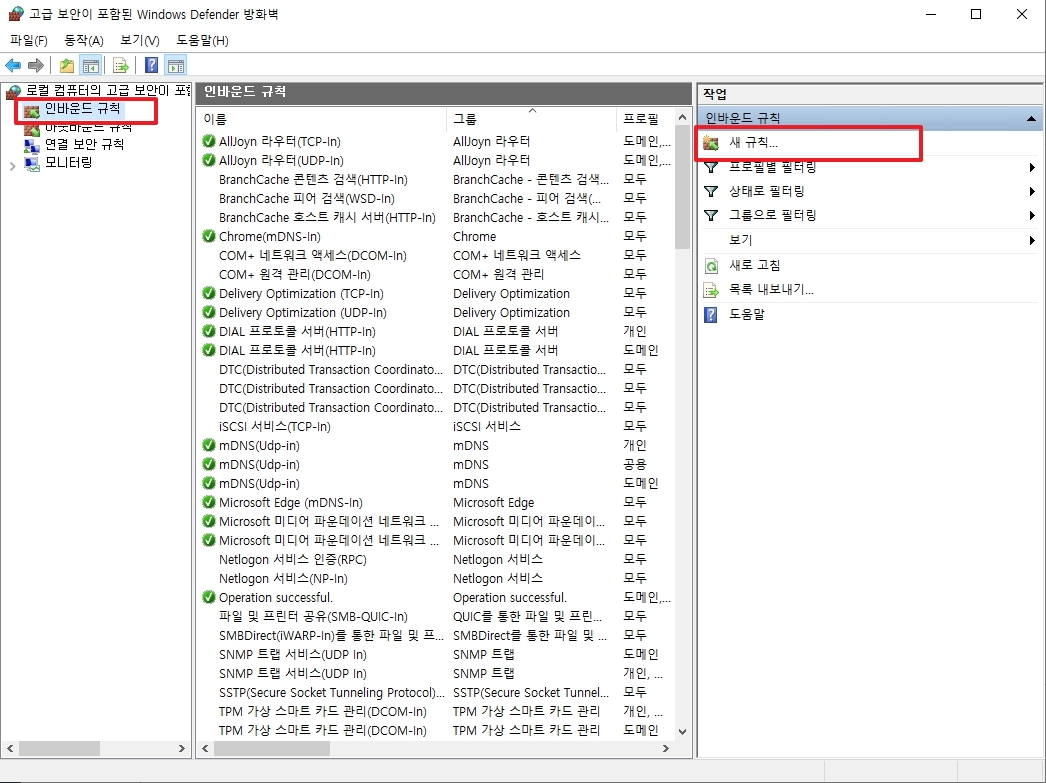The image size is (1046, 783).
Task: Click the green check icon of AllJoyn 라우터(TCP-In)
Action: (x=209, y=141)
